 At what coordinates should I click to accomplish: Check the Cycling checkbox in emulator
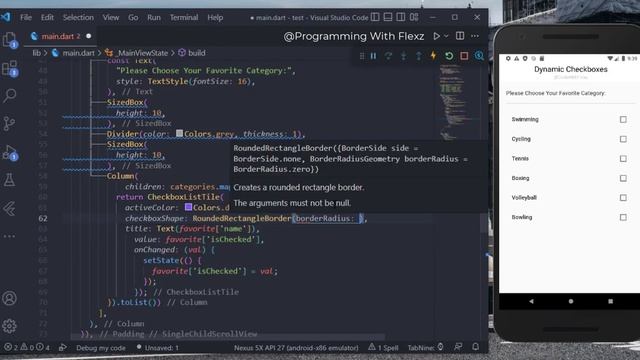(x=623, y=139)
